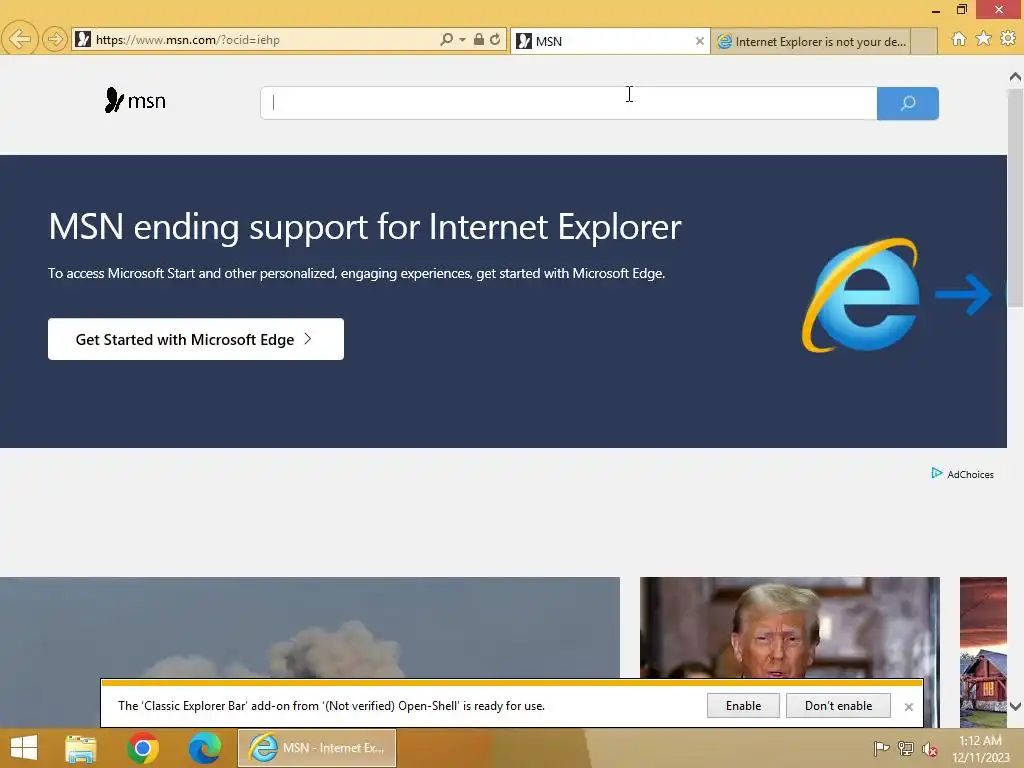Switch to Internet Explorer is not your default tab
The height and width of the screenshot is (768, 1024).
810,41
